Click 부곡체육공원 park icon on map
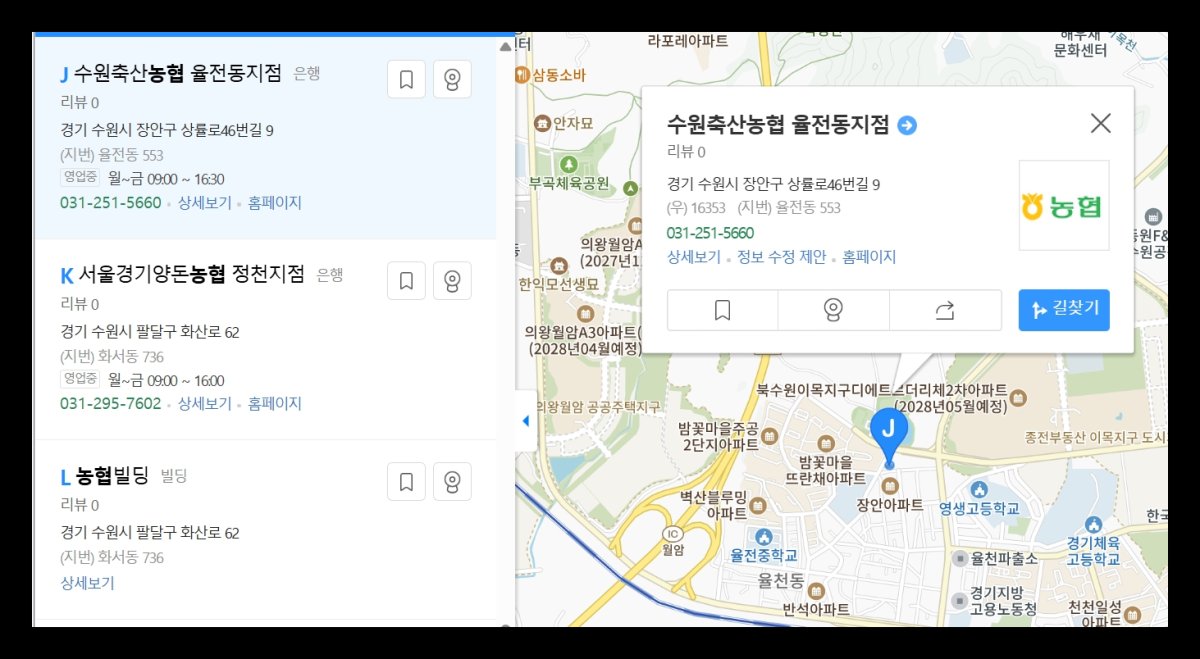This screenshot has width=1200, height=659. pos(568,164)
